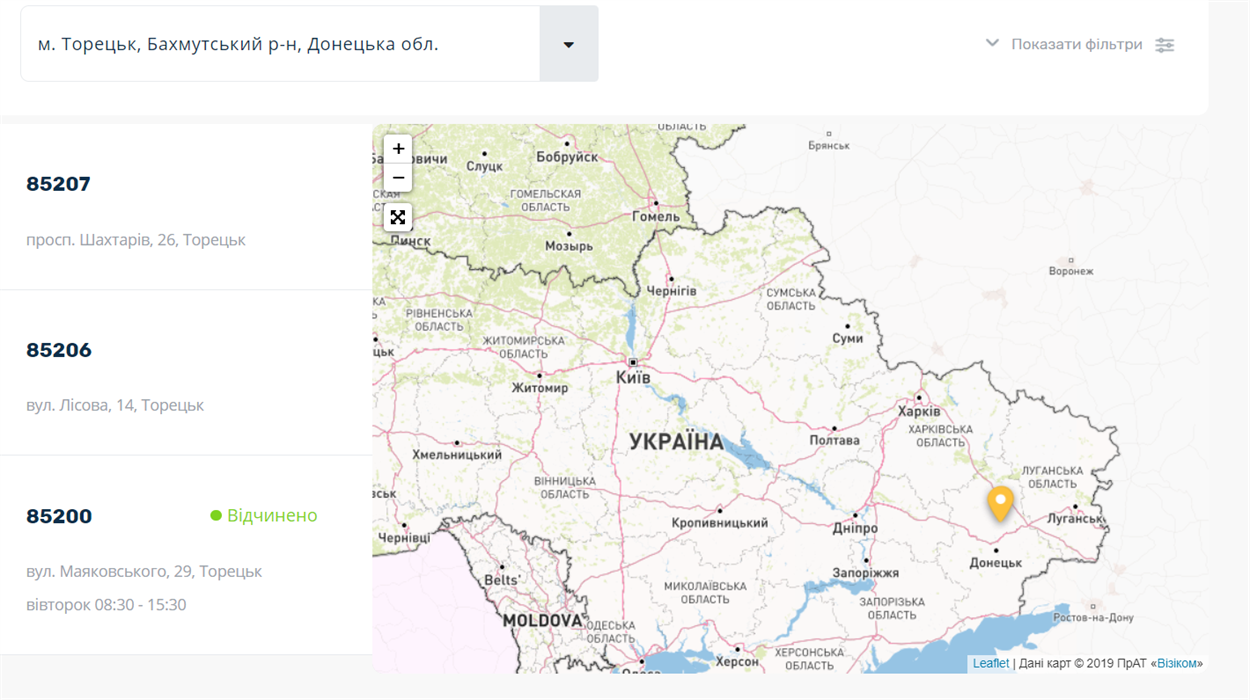Open the city selection dropdown arrow
Viewport: 1250px width, 700px height.
(x=569, y=44)
